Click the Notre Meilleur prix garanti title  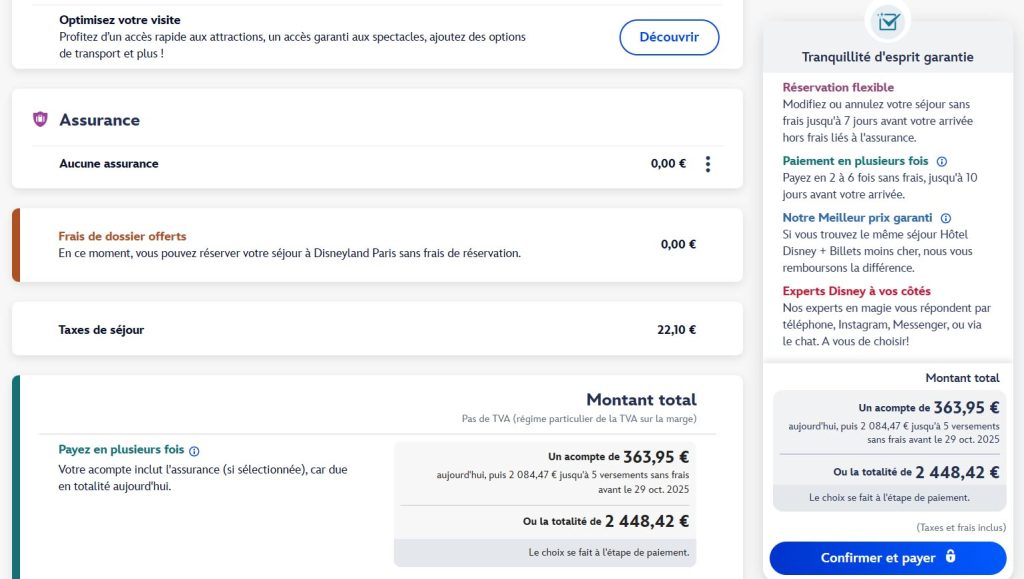pyautogui.click(x=857, y=218)
